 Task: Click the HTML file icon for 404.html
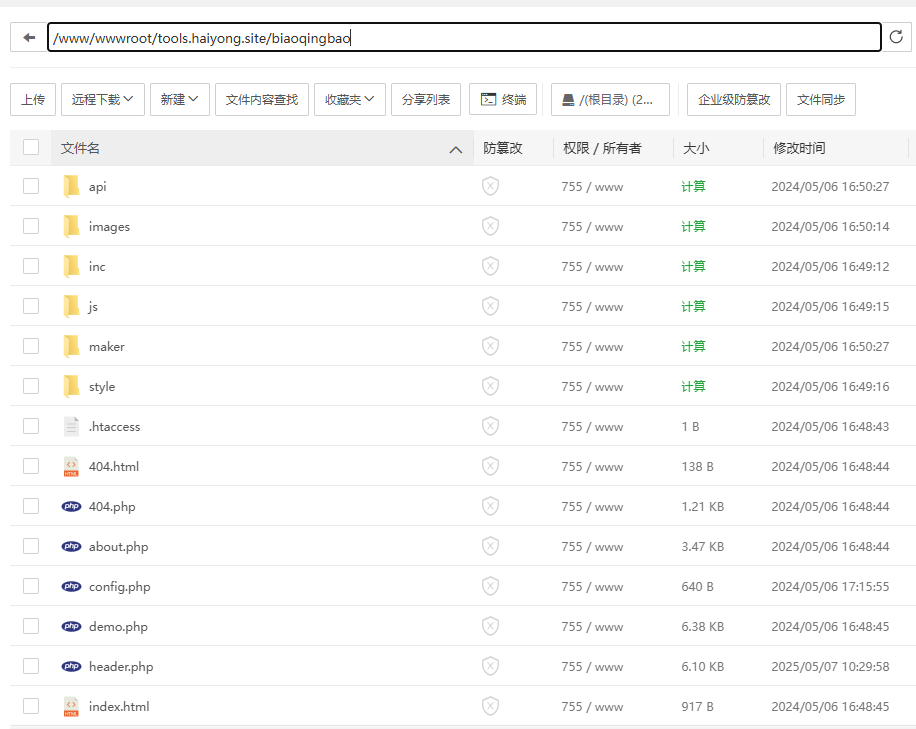pyautogui.click(x=71, y=466)
